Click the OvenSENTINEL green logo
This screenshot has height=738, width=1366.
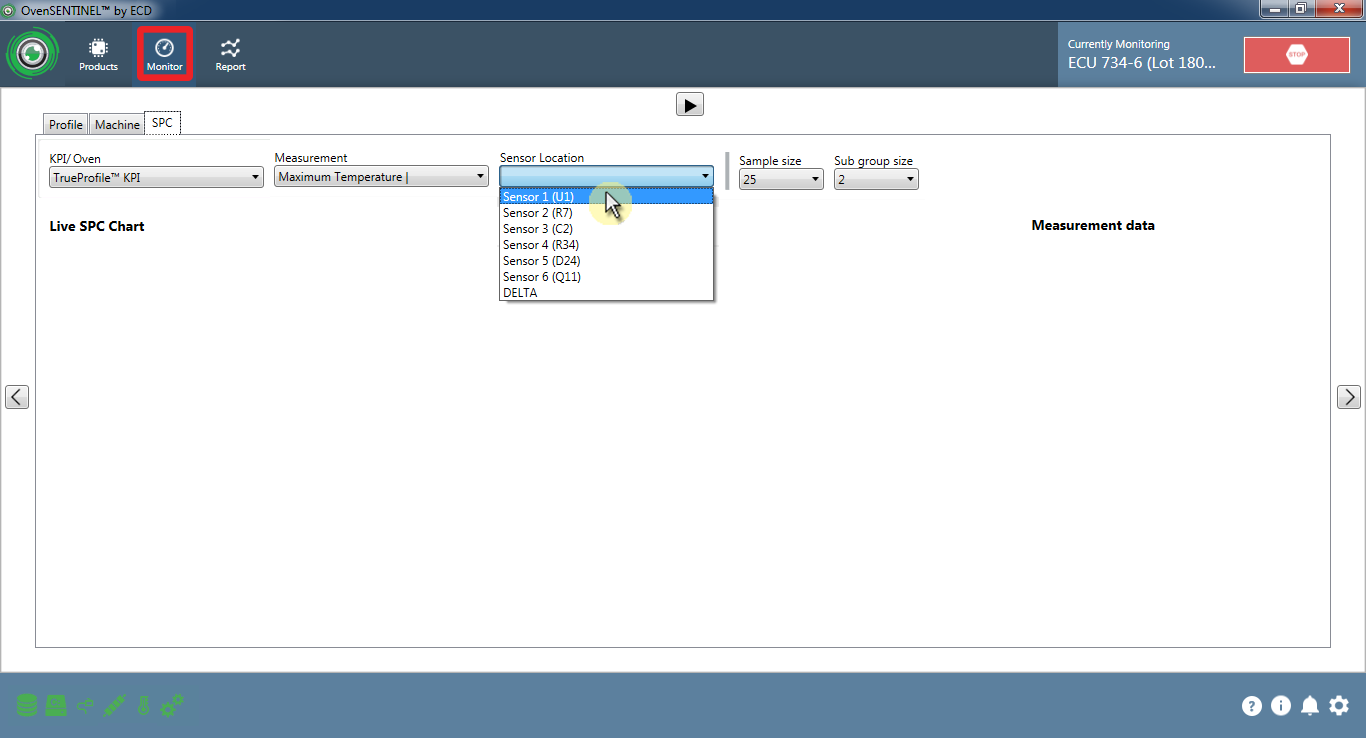(x=33, y=54)
